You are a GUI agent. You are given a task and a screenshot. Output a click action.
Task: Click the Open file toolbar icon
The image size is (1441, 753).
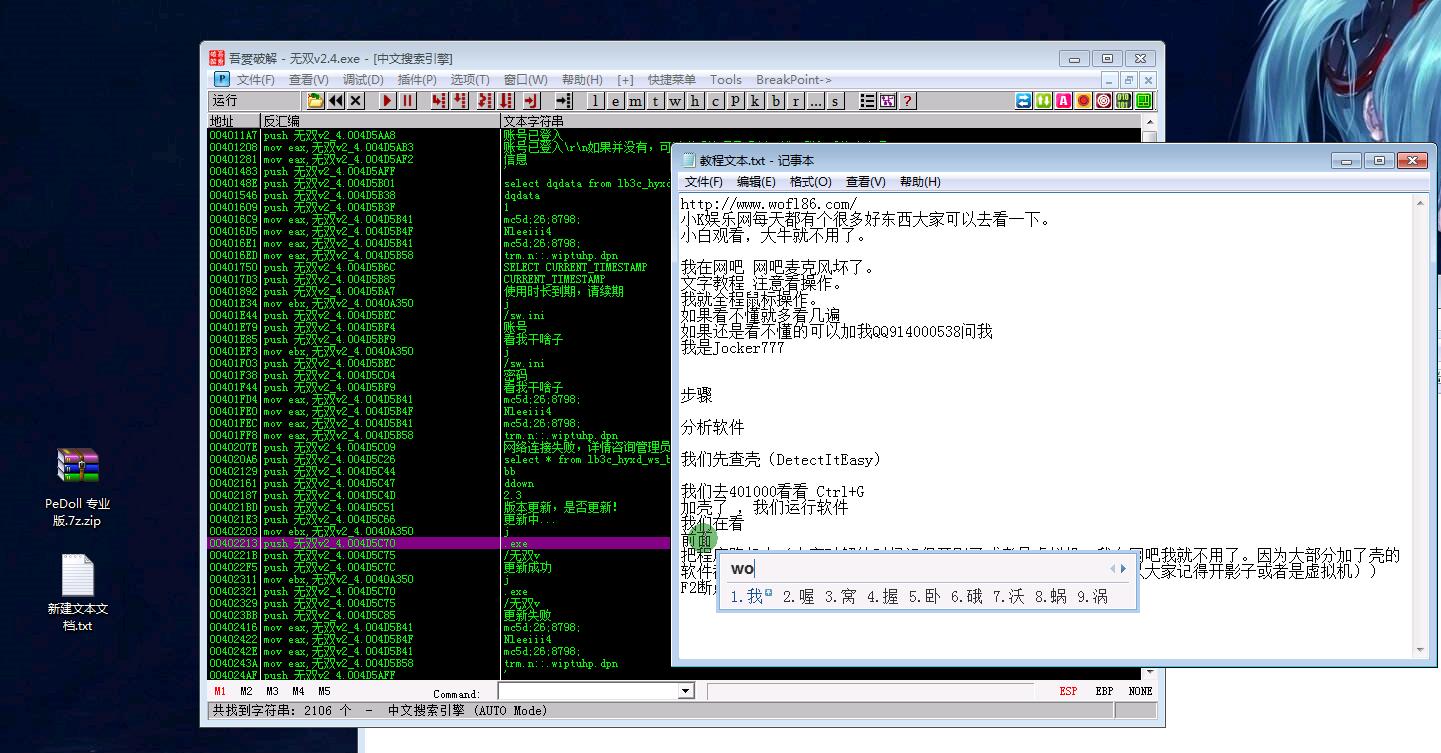(315, 101)
